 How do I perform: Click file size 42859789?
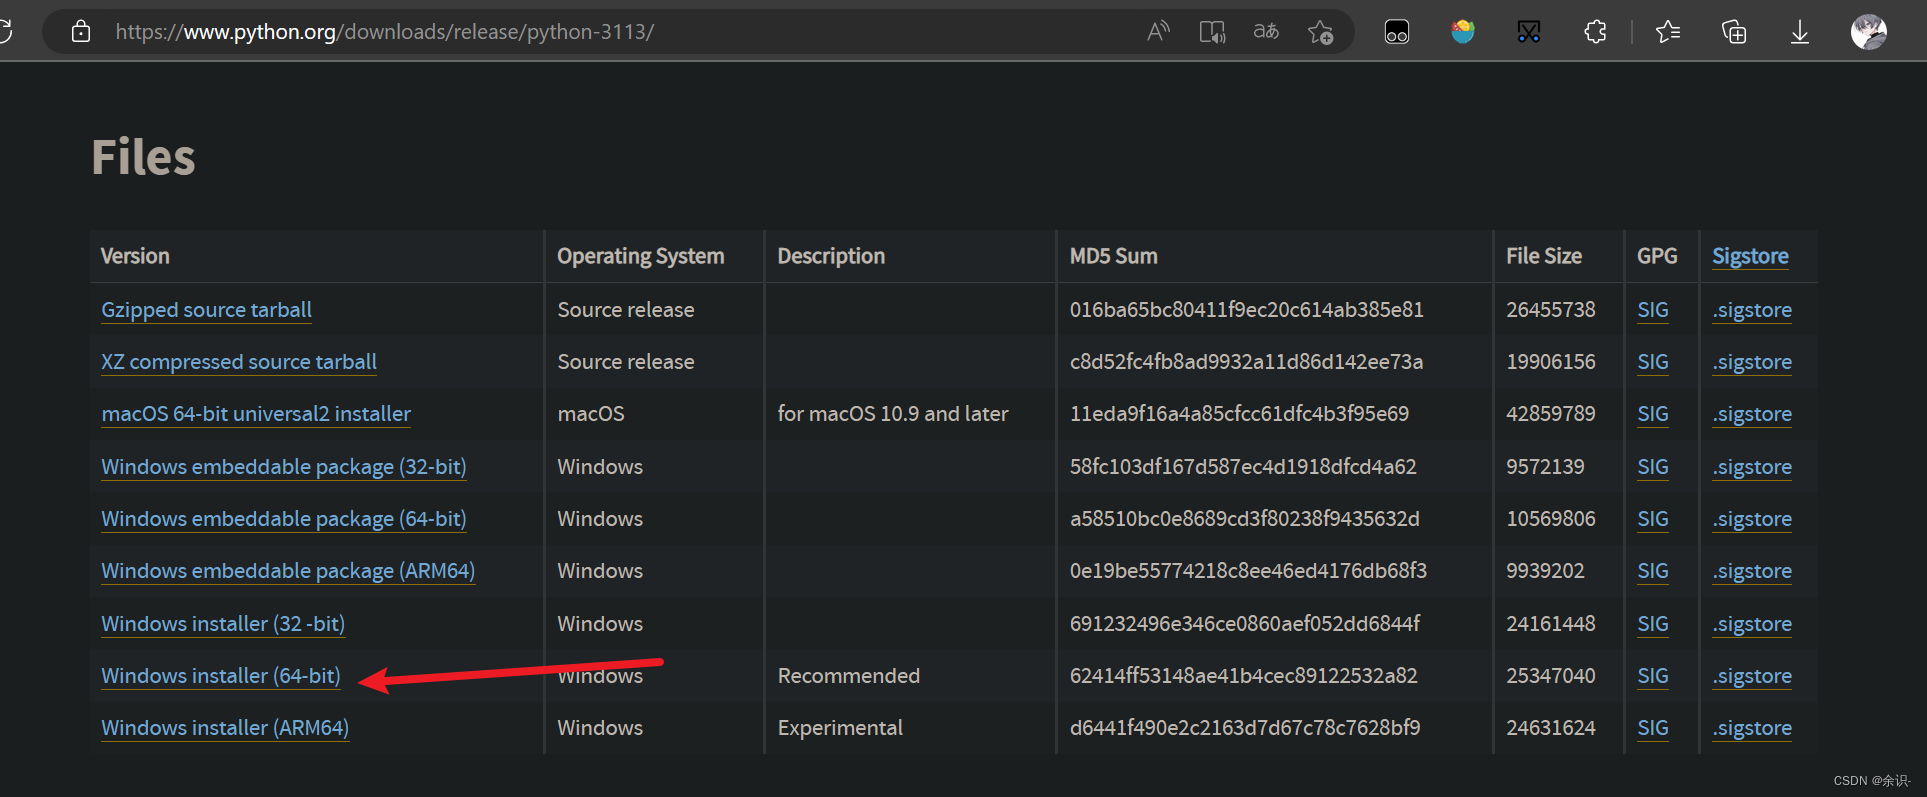tap(1551, 414)
